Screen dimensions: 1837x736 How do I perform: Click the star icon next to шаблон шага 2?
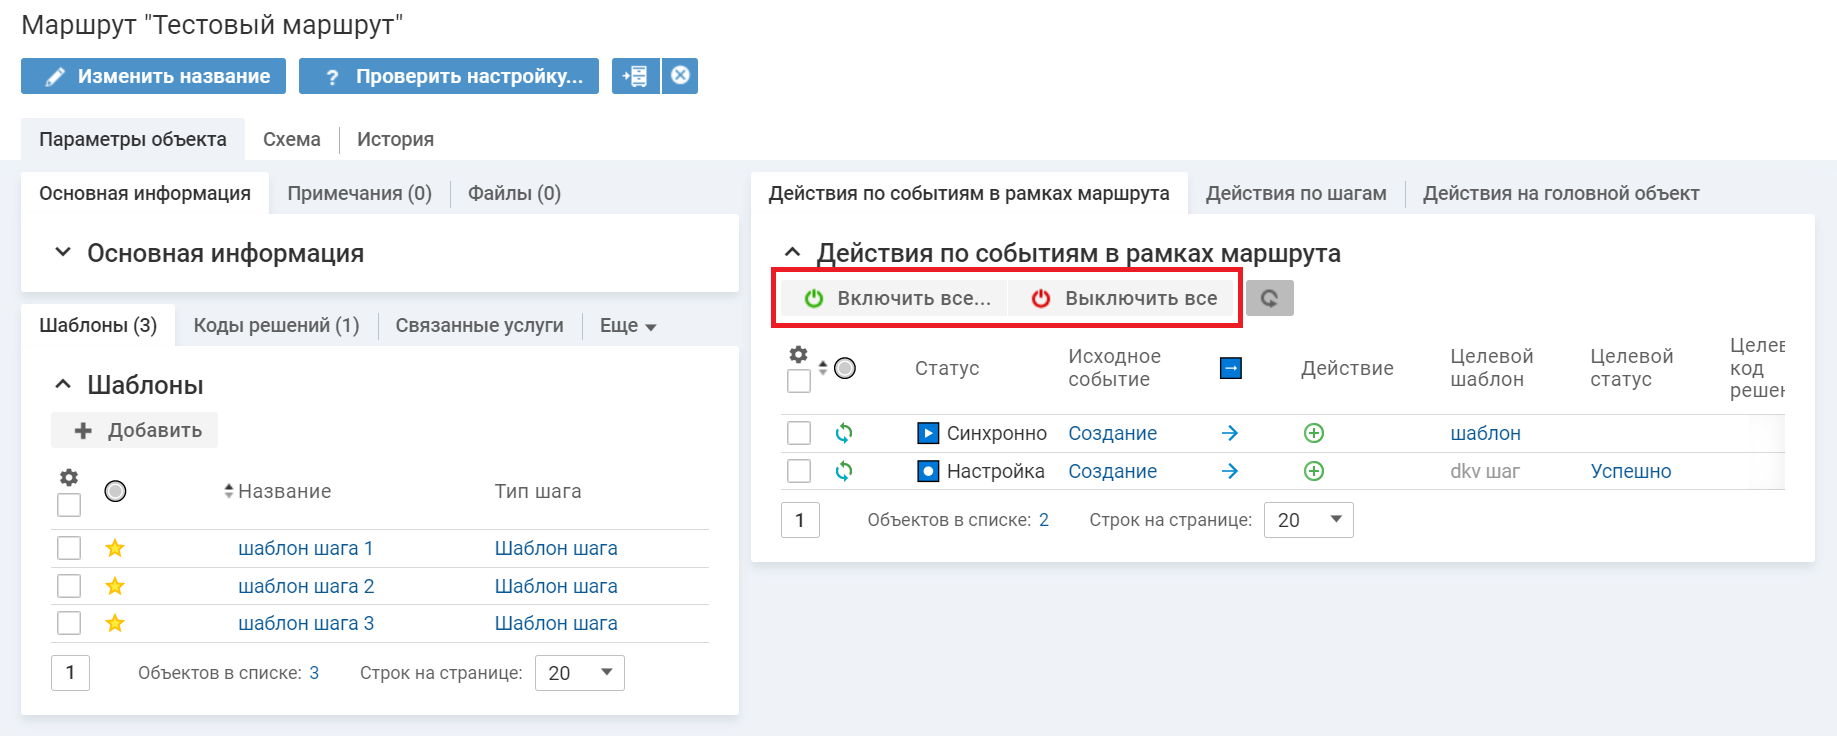(x=115, y=586)
